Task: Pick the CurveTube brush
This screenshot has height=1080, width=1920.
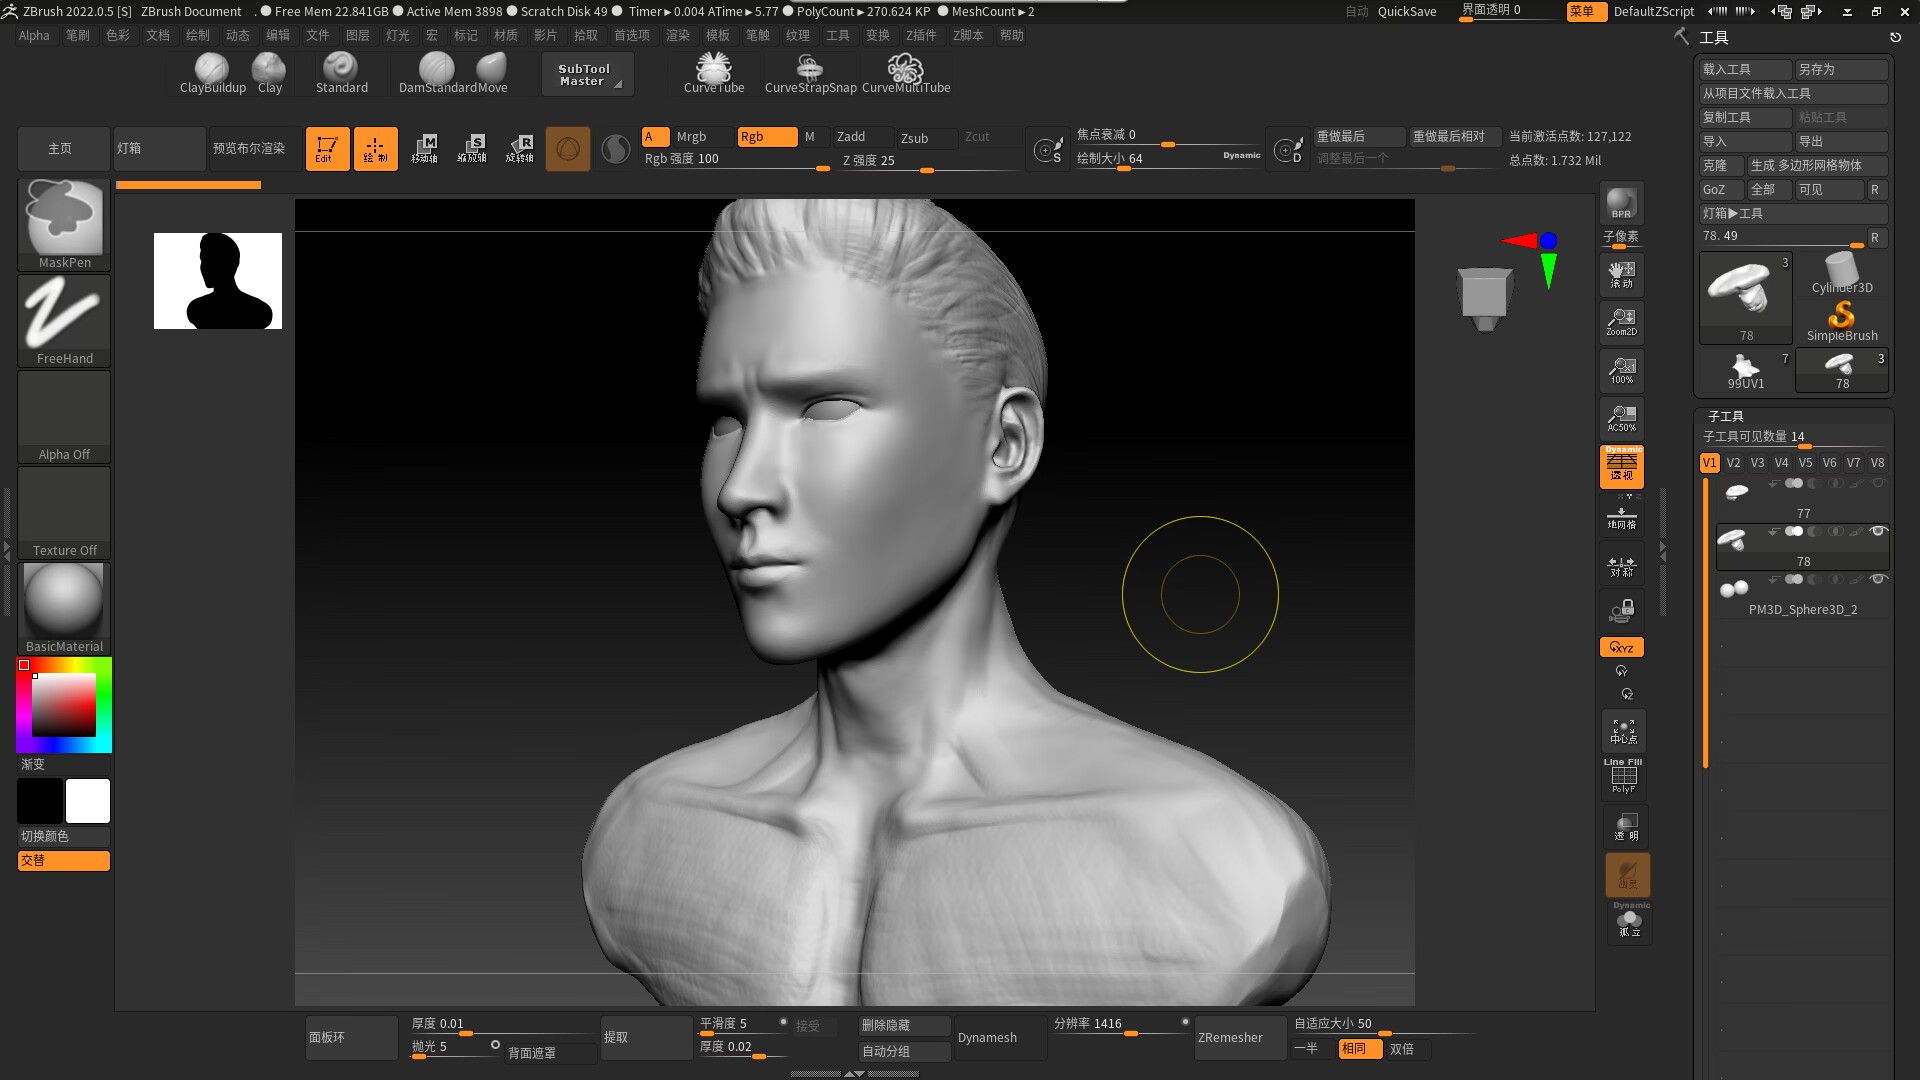Action: 713,72
